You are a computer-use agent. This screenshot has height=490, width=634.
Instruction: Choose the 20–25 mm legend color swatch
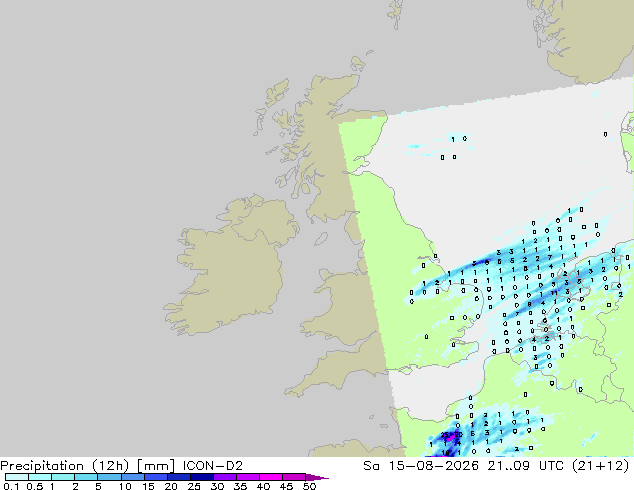tap(179, 477)
